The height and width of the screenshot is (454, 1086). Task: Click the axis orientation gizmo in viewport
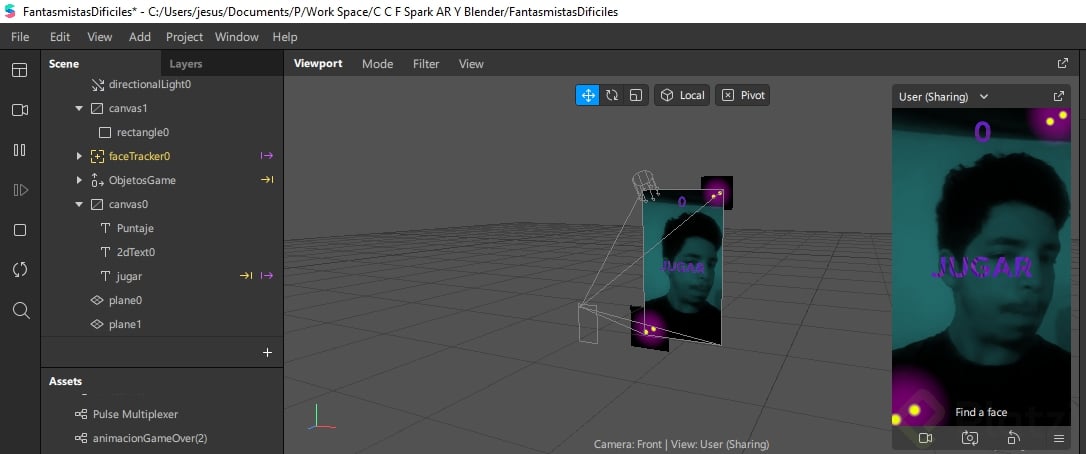tap(321, 418)
